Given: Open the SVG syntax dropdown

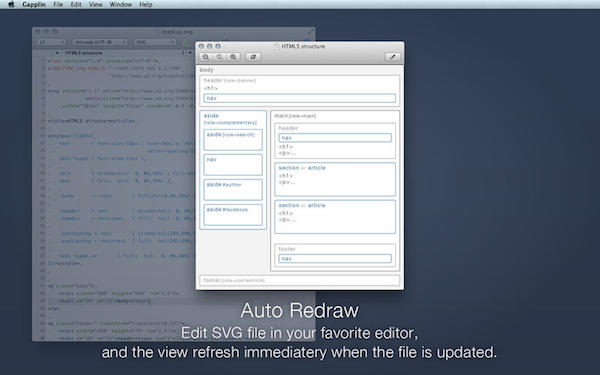Looking at the screenshot, I should pos(155,42).
